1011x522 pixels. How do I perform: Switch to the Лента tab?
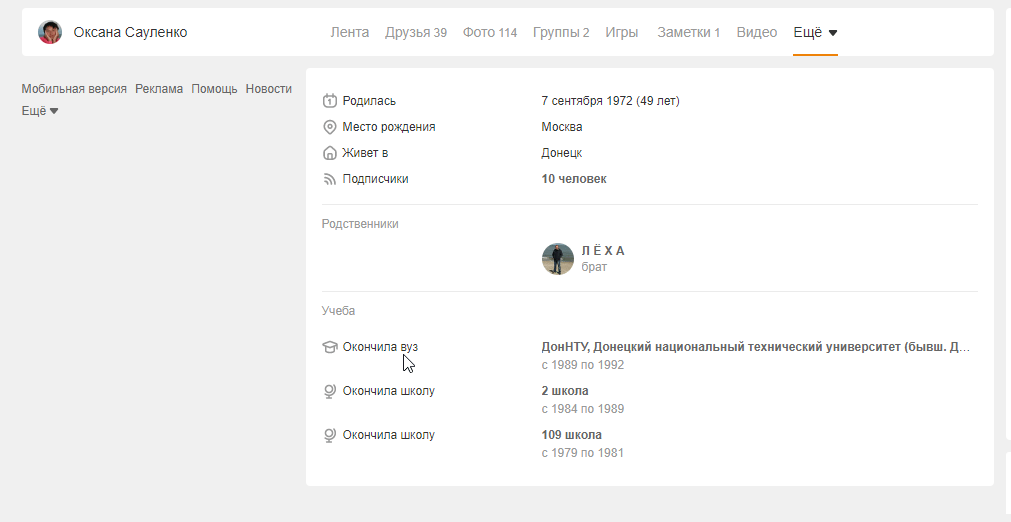(349, 32)
